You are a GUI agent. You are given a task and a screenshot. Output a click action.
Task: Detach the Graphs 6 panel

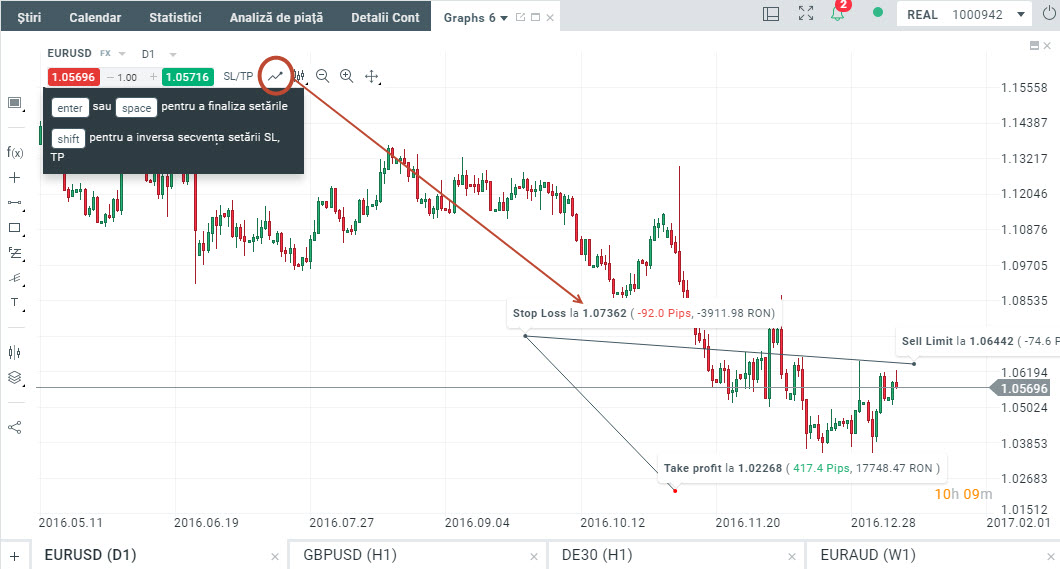pos(521,17)
